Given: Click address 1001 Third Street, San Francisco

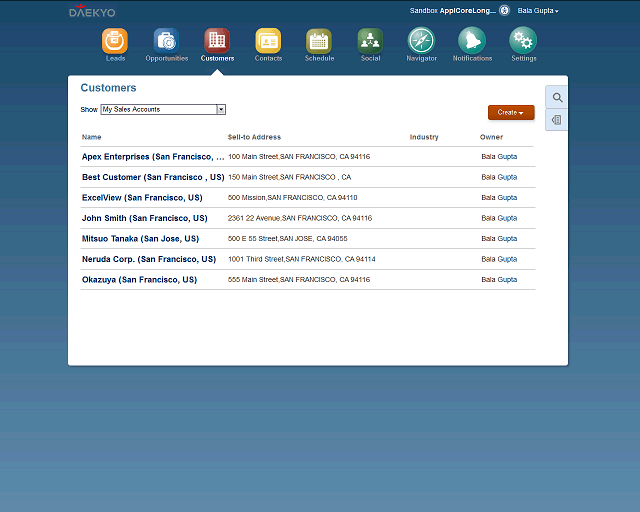Looking at the screenshot, I should click(302, 259).
